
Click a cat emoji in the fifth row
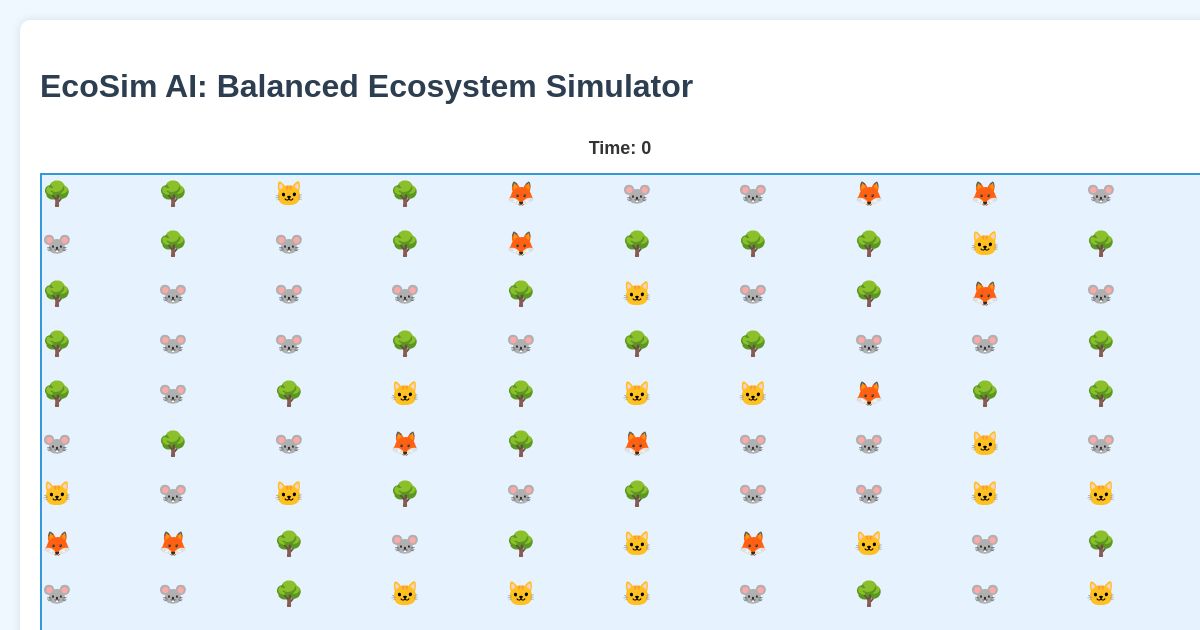[x=405, y=393]
